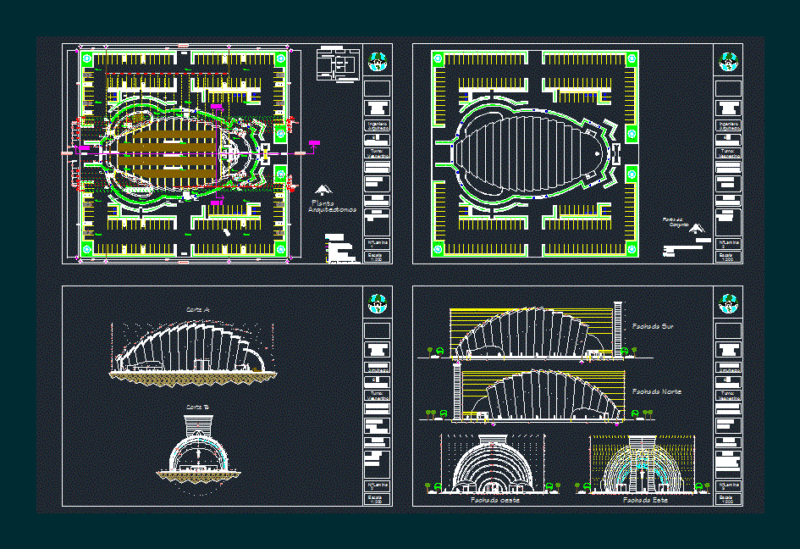800x549 pixels.
Task: Click the Escala cell on the architectural plan sheet
Action: point(377,257)
